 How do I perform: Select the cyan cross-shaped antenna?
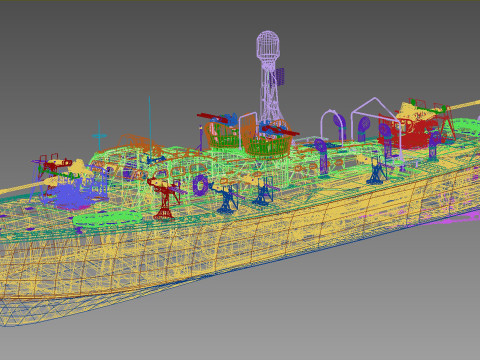point(99,136)
